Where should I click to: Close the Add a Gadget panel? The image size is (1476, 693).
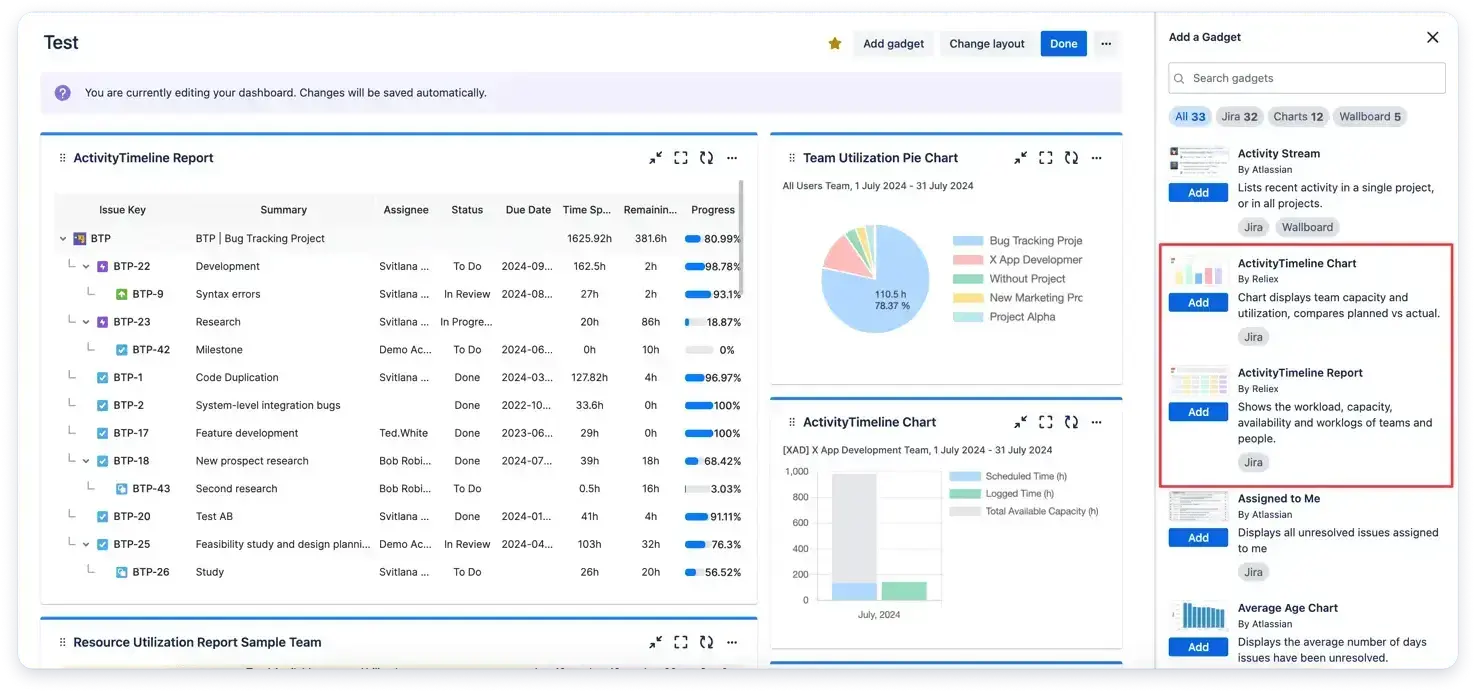1432,37
